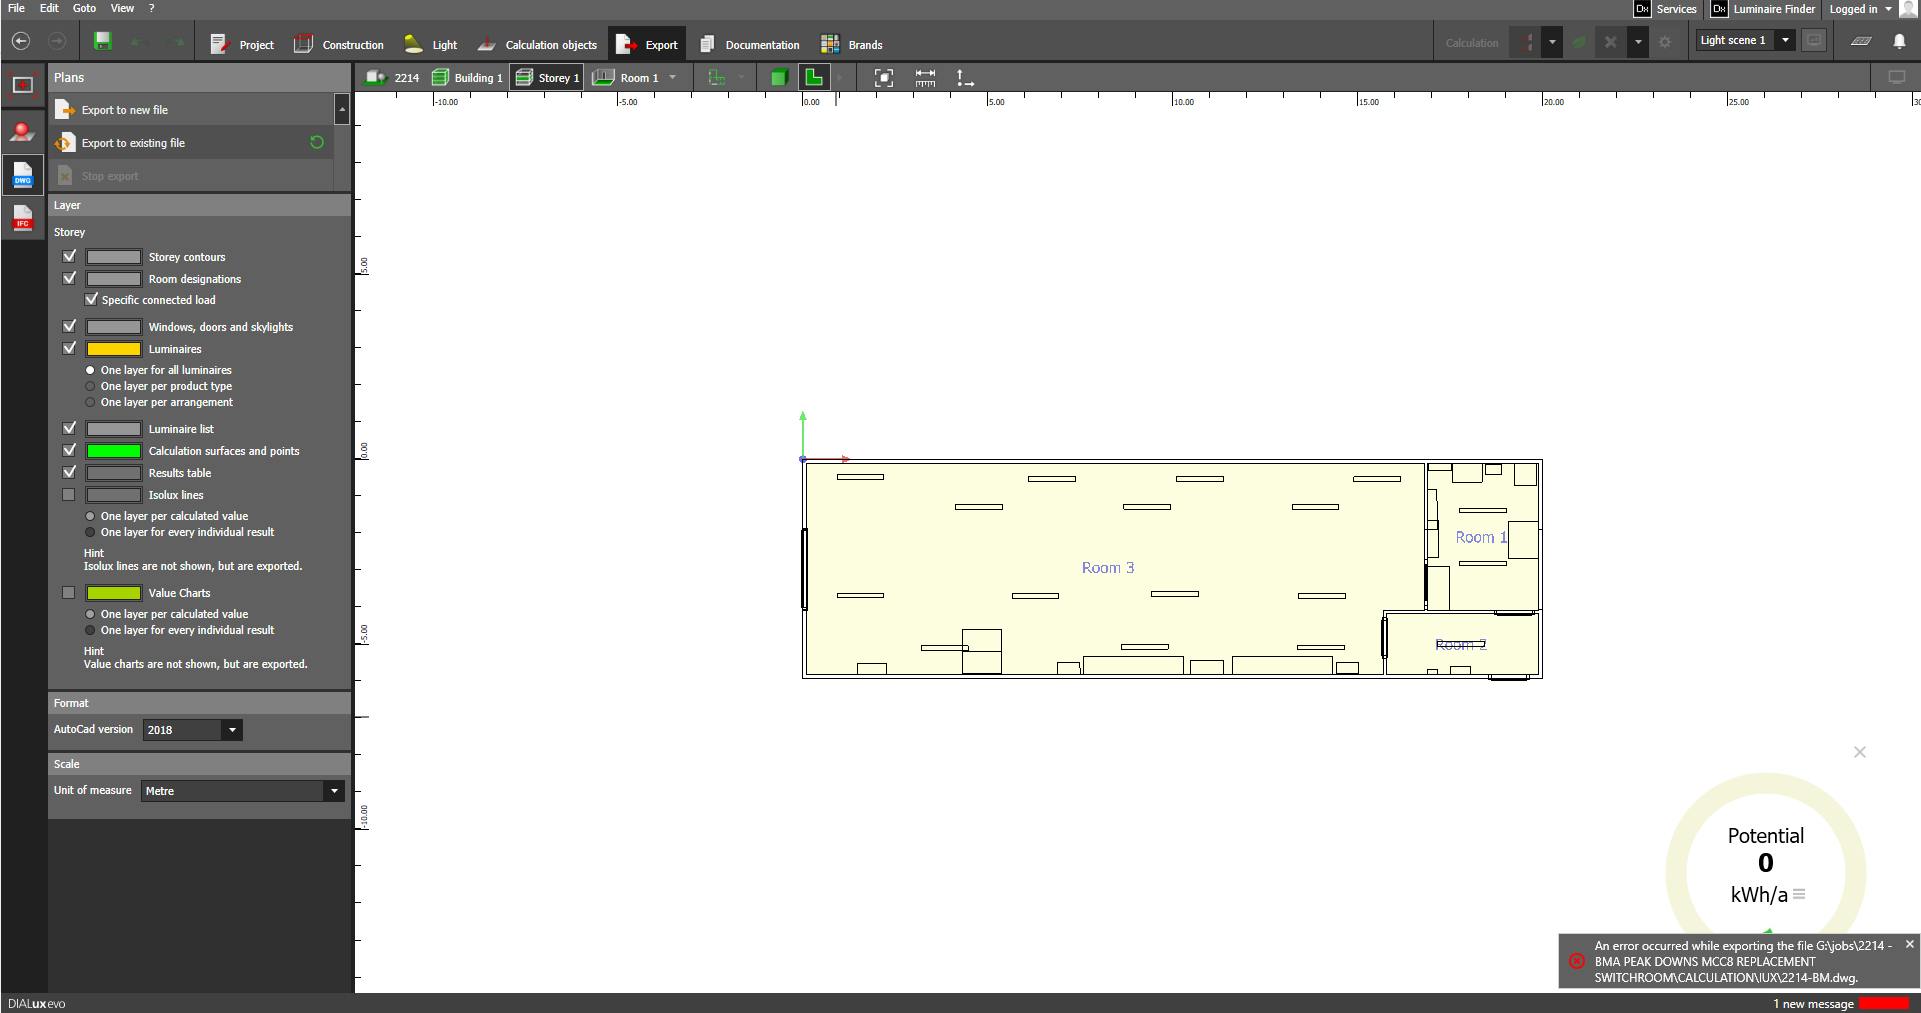Viewport: 1921px width, 1013px height.
Task: Toggle the Specific connected load checkbox
Action: click(x=91, y=299)
